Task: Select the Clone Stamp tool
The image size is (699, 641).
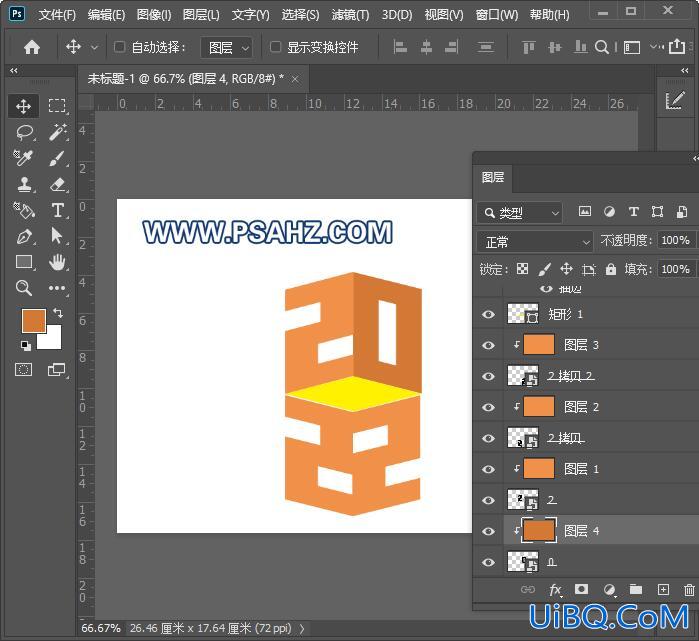Action: (24, 184)
